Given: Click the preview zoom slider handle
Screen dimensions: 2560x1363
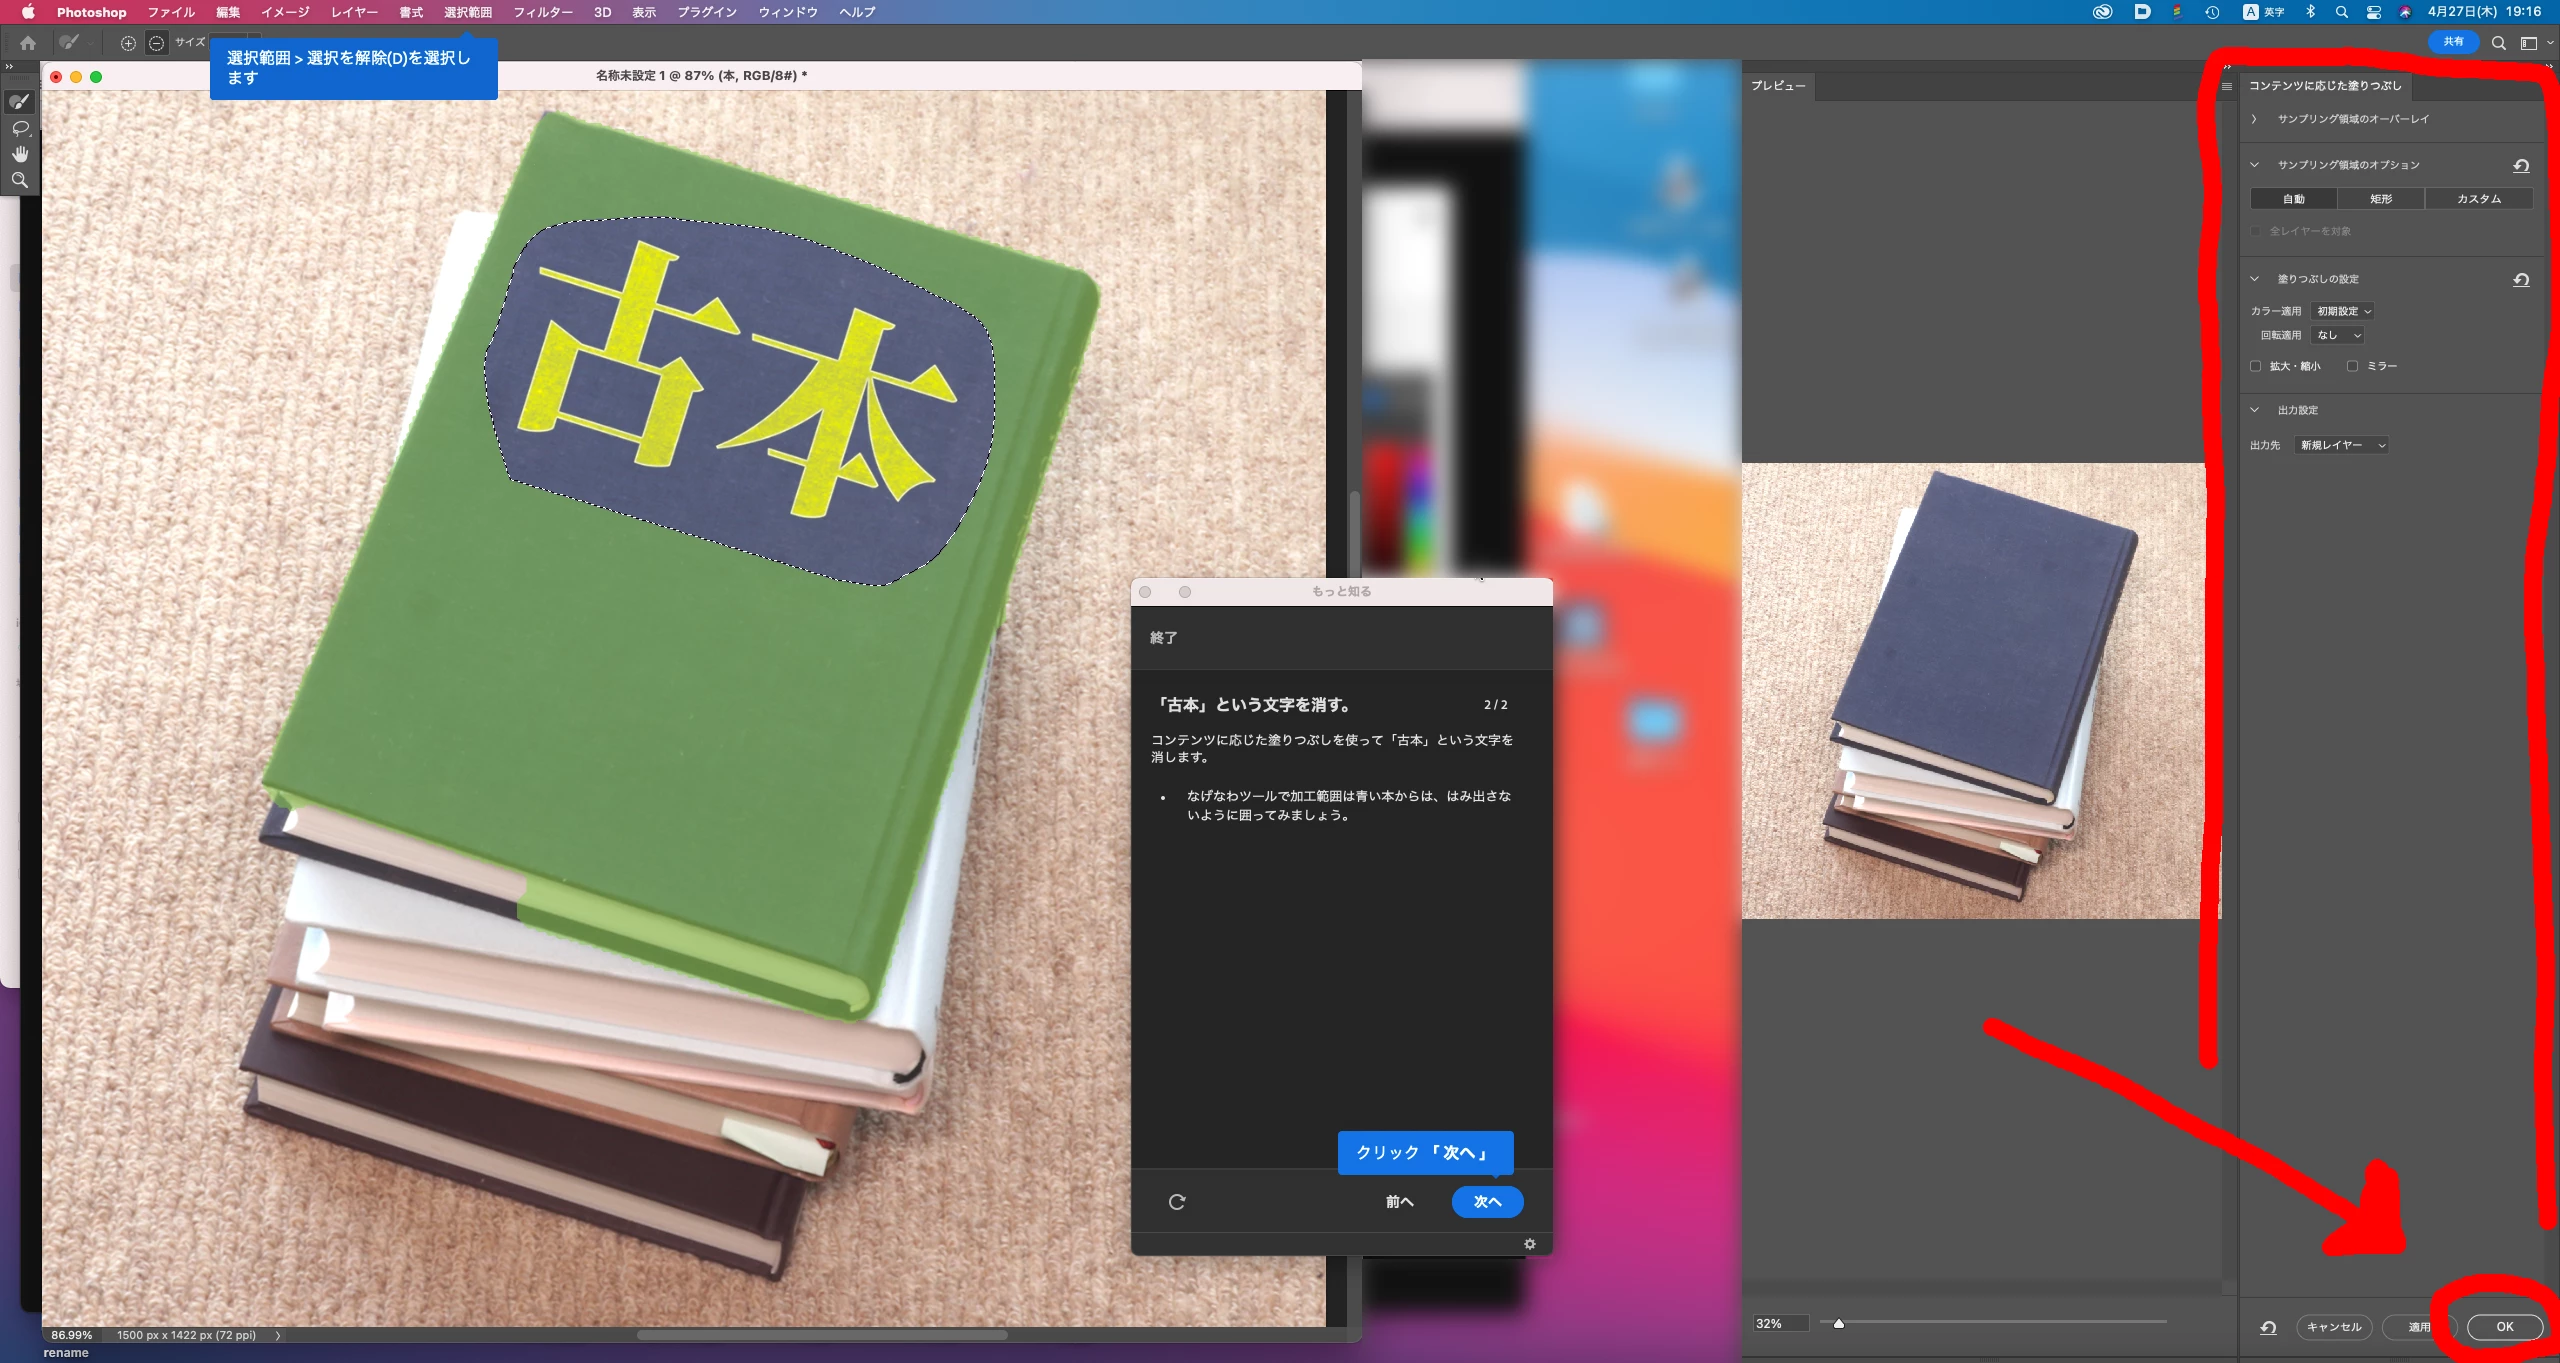Looking at the screenshot, I should (1838, 1323).
